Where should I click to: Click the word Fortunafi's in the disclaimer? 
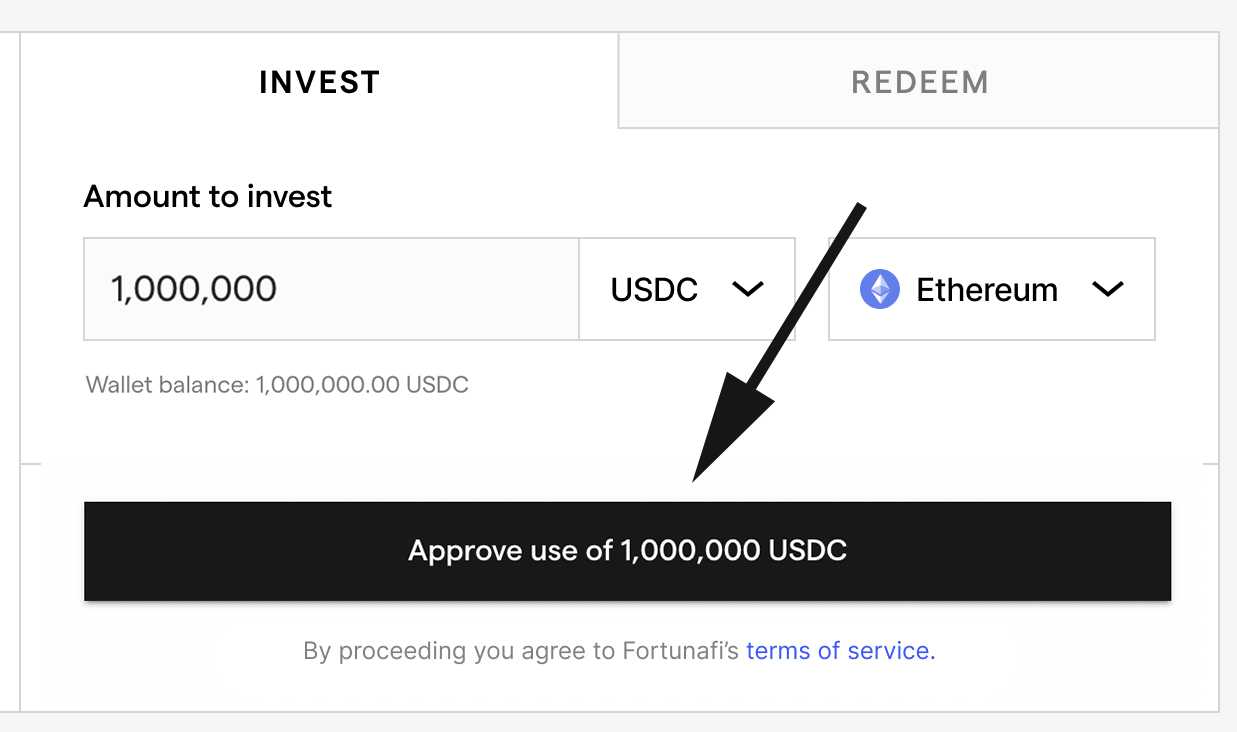click(680, 651)
